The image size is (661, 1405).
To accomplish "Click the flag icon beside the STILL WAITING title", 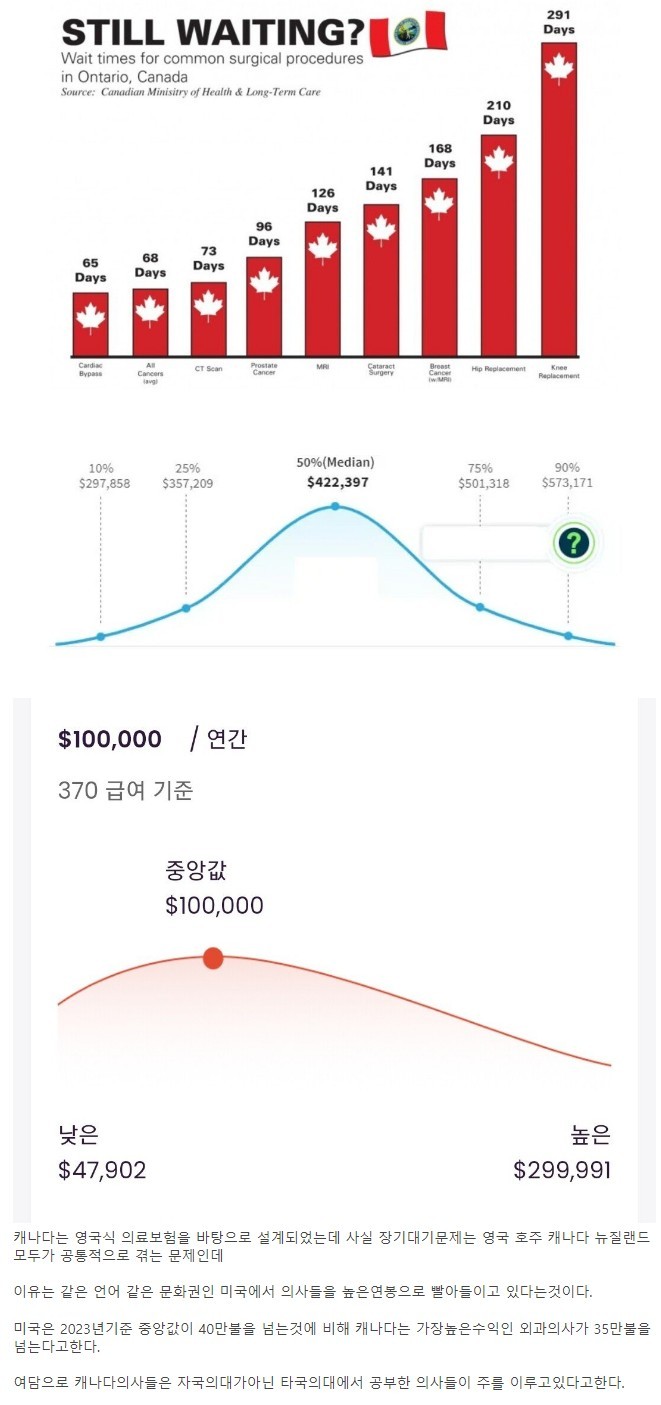I will (x=407, y=31).
